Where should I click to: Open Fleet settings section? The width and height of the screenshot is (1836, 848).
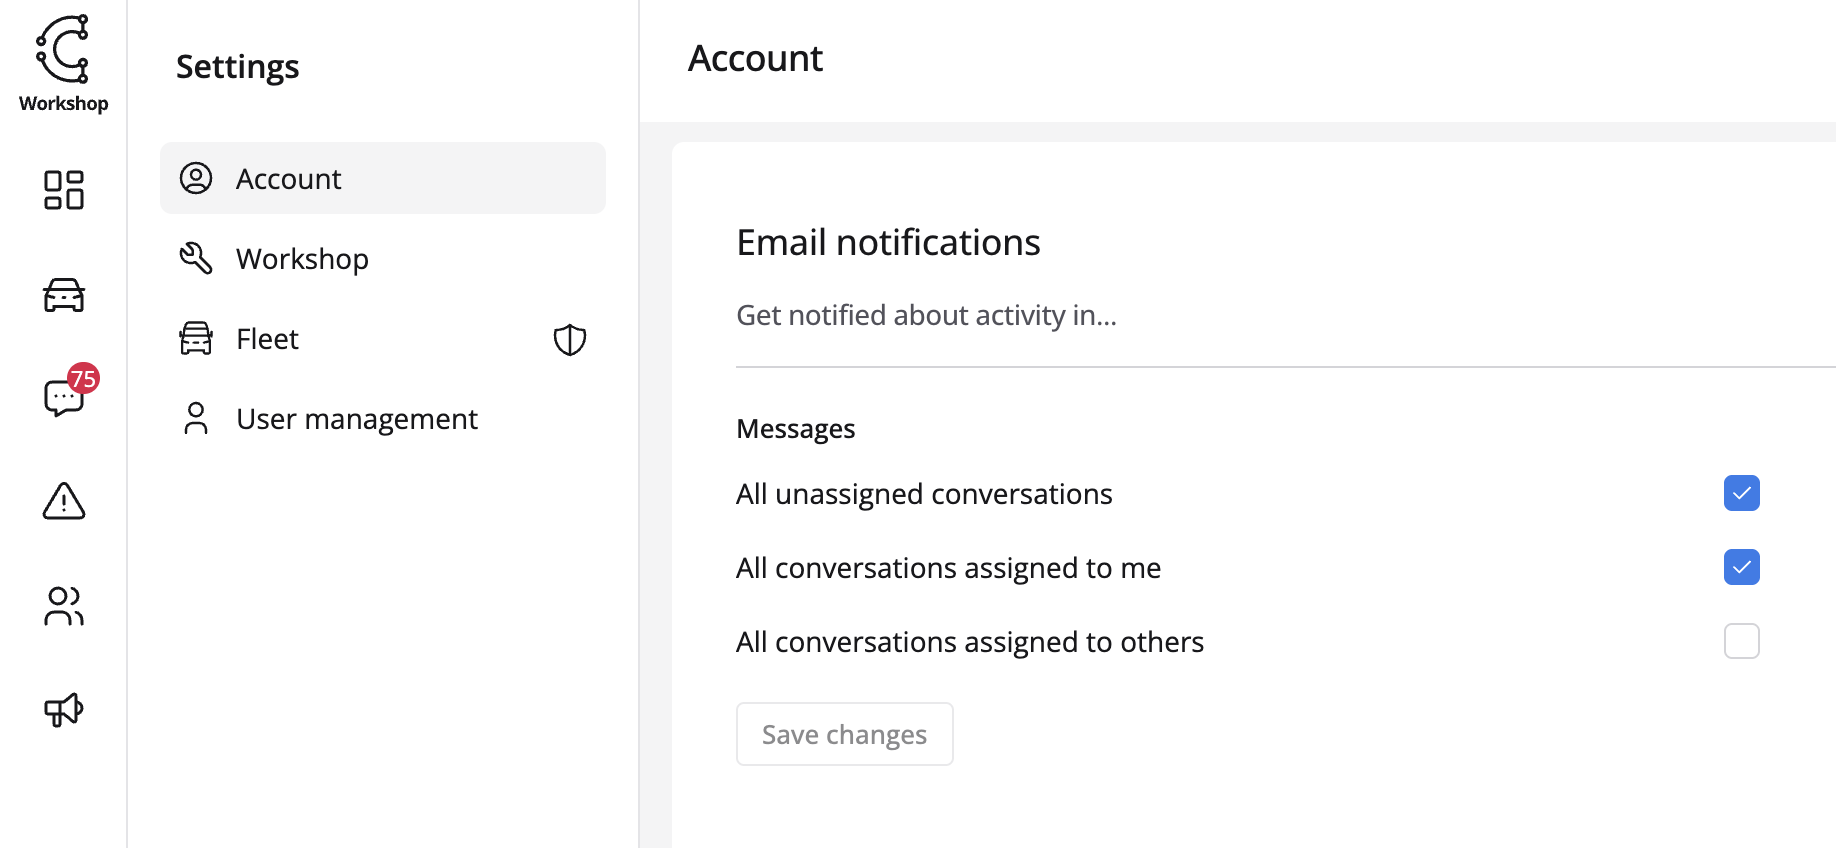click(267, 339)
